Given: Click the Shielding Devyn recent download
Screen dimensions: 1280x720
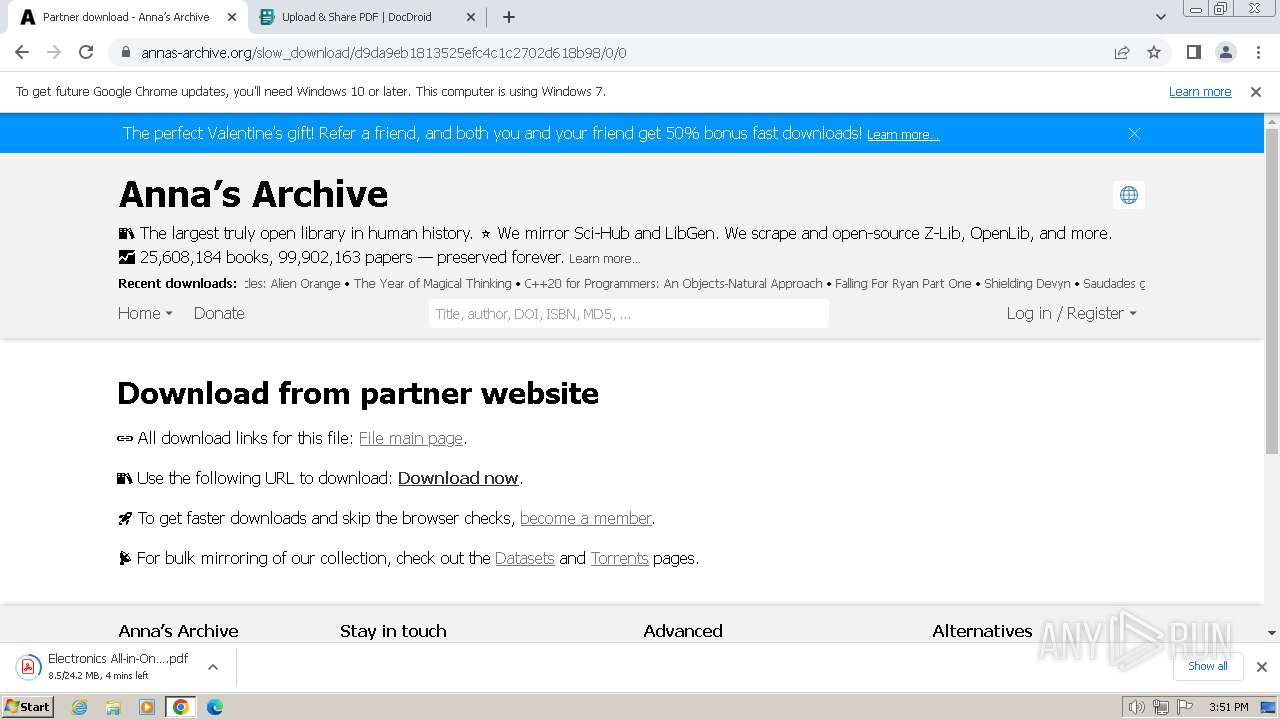Looking at the screenshot, I should click(x=1027, y=284).
